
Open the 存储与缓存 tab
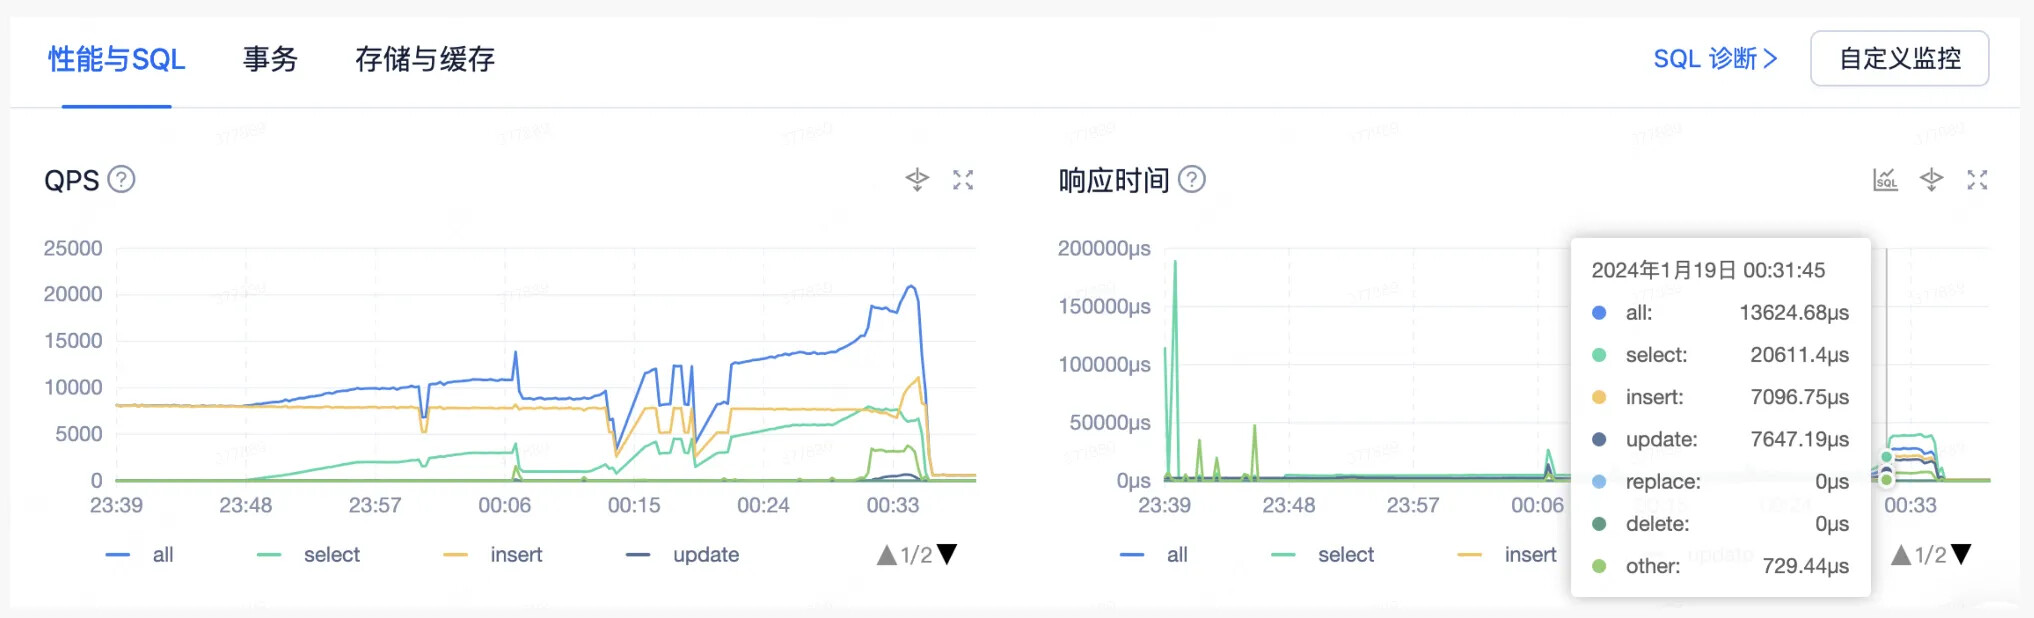click(425, 59)
